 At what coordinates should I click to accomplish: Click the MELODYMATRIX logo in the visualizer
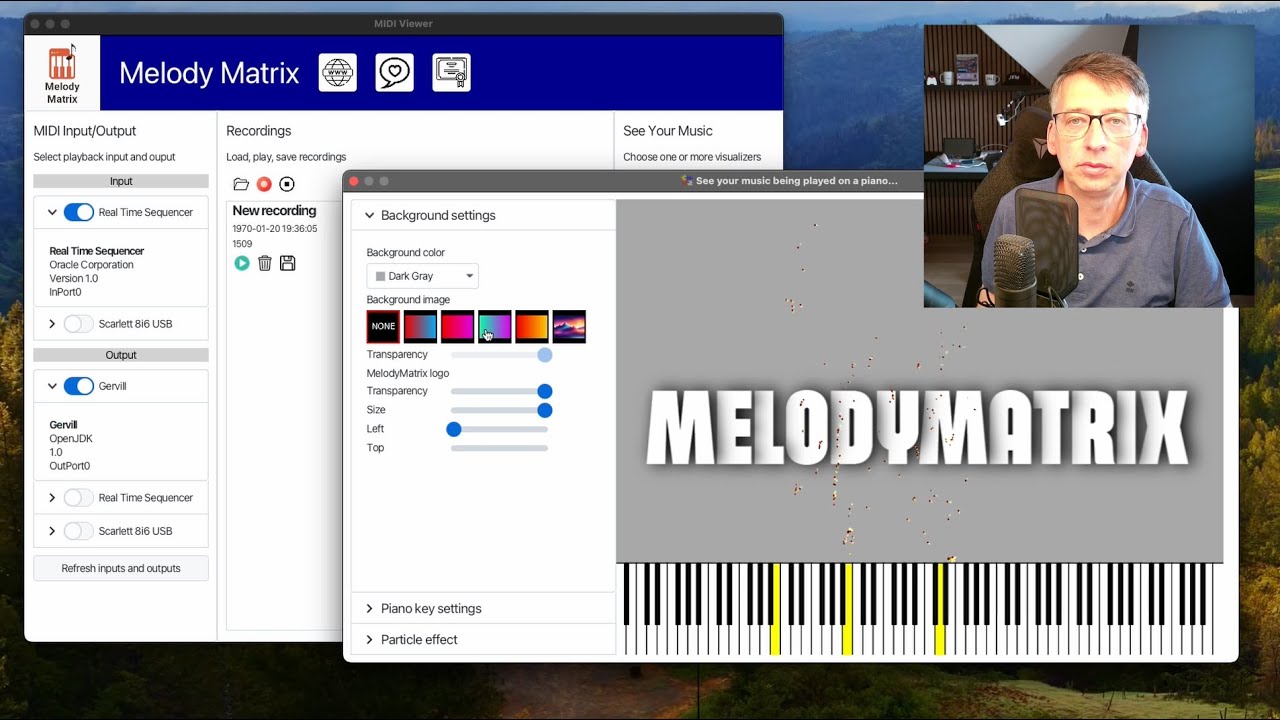918,428
